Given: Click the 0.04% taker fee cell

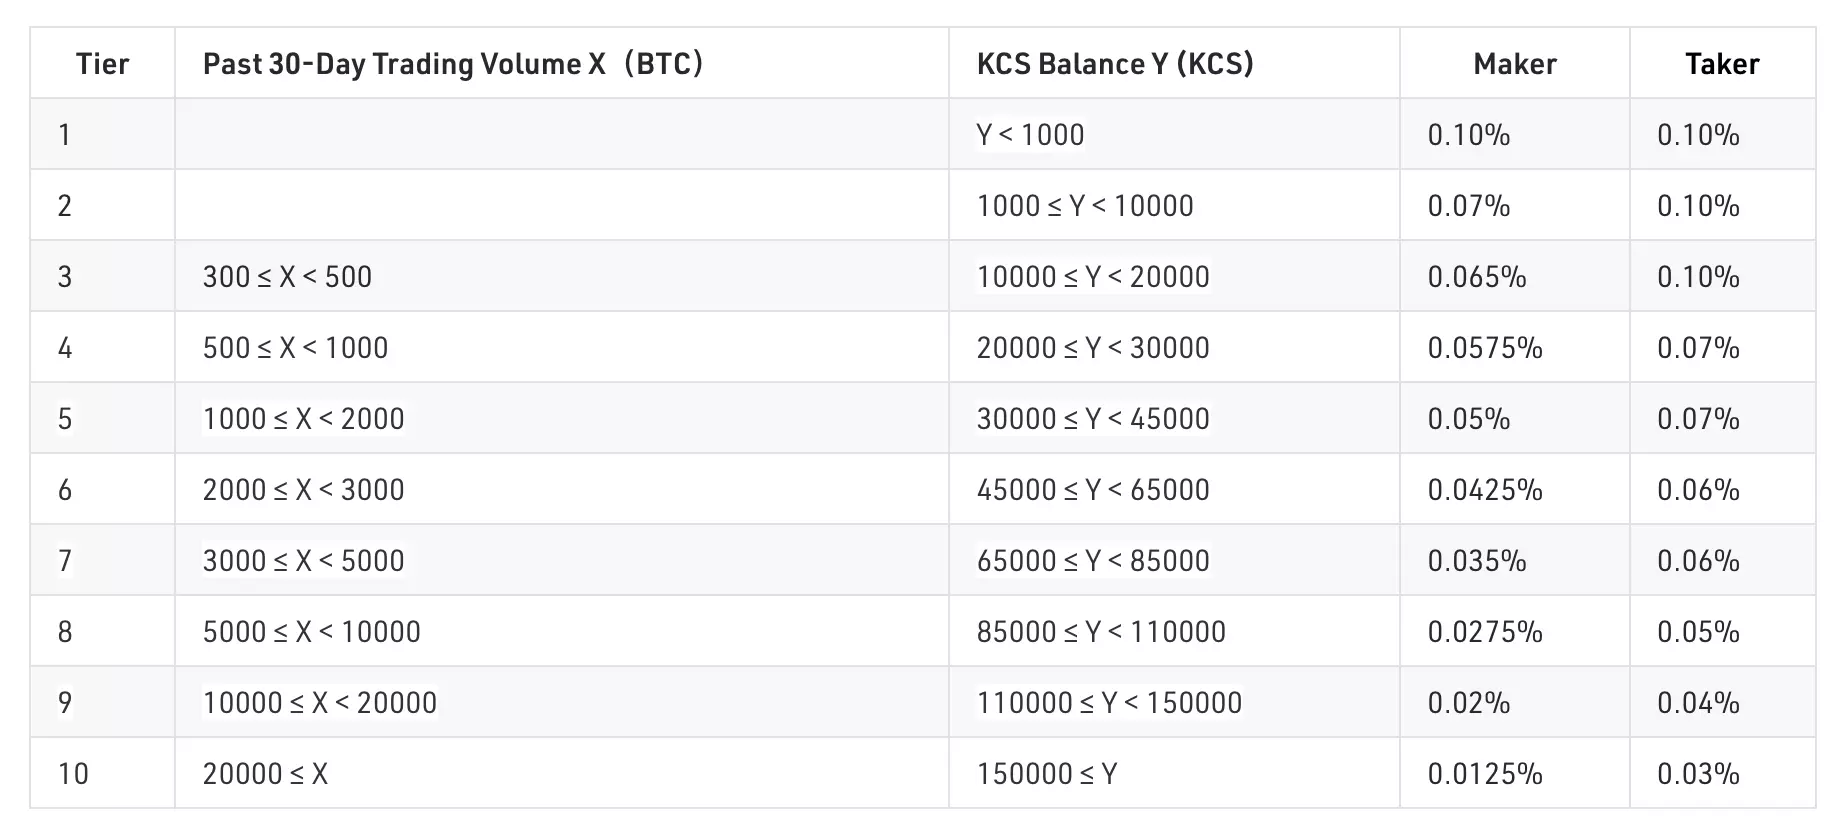Looking at the screenshot, I should tap(1698, 703).
